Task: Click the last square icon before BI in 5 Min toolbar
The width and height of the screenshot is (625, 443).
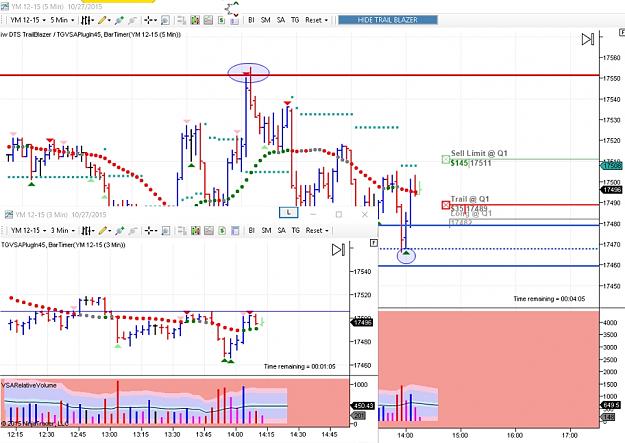Action: (x=235, y=20)
